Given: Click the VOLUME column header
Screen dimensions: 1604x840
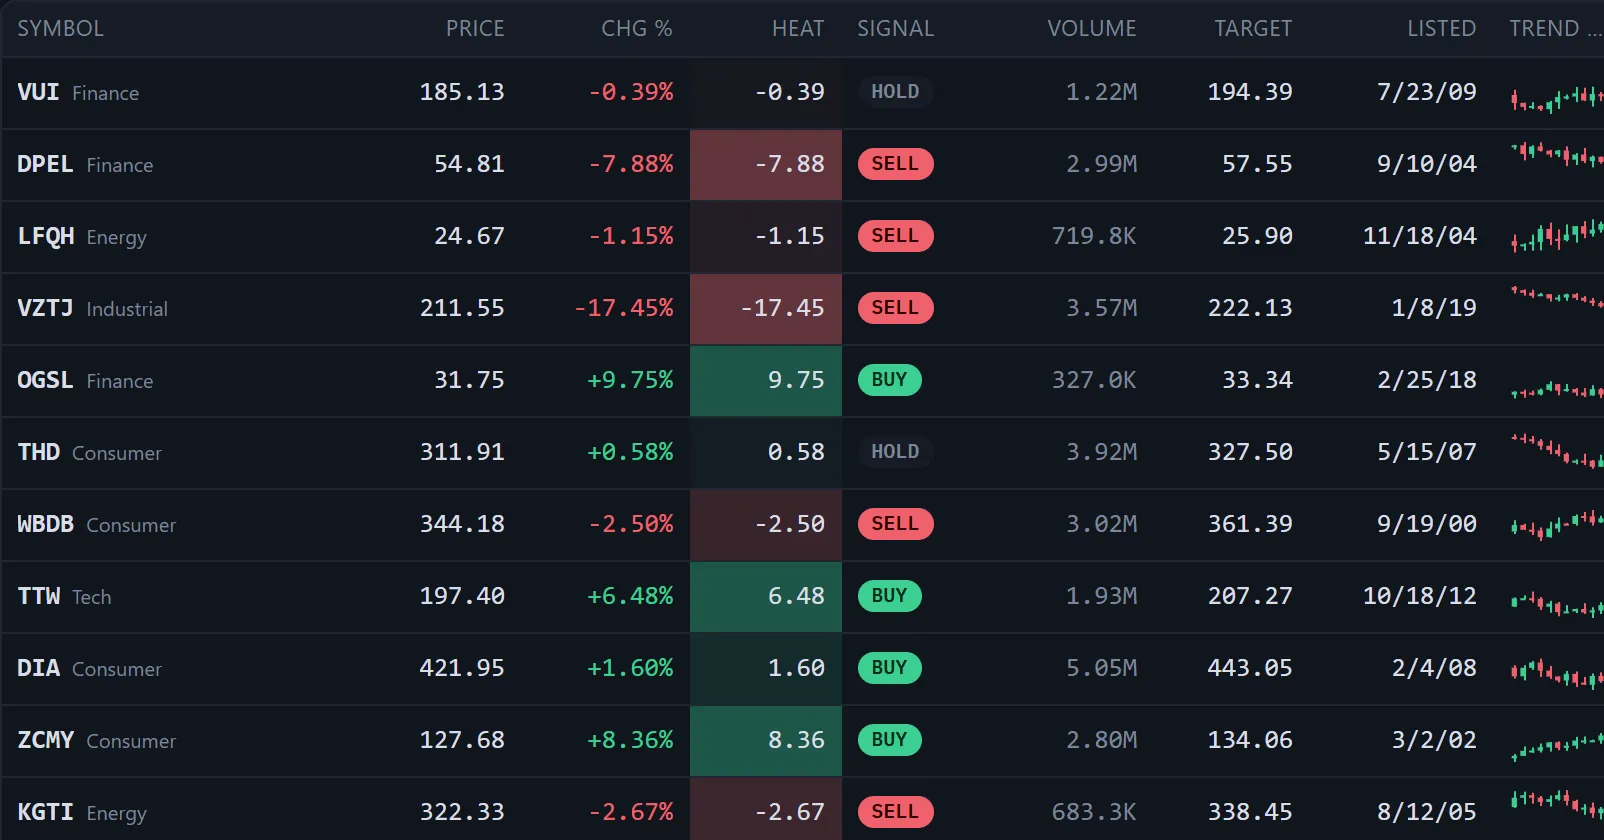Looking at the screenshot, I should click(1092, 29).
